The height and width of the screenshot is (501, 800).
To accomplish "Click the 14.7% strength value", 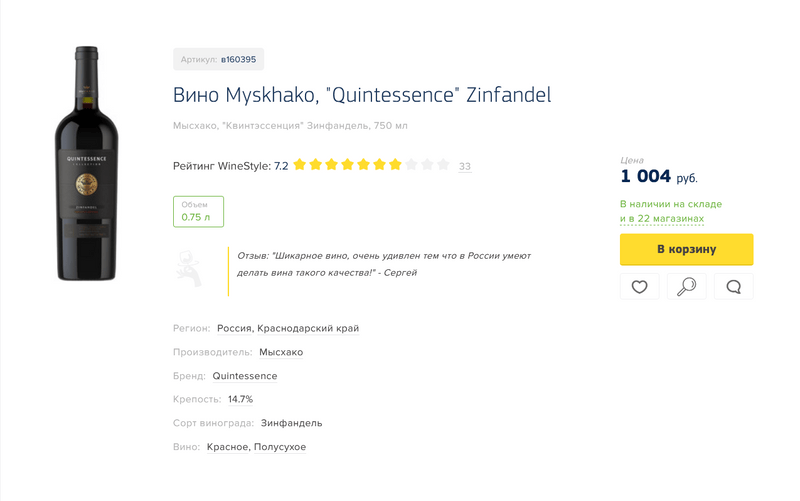I will point(240,399).
